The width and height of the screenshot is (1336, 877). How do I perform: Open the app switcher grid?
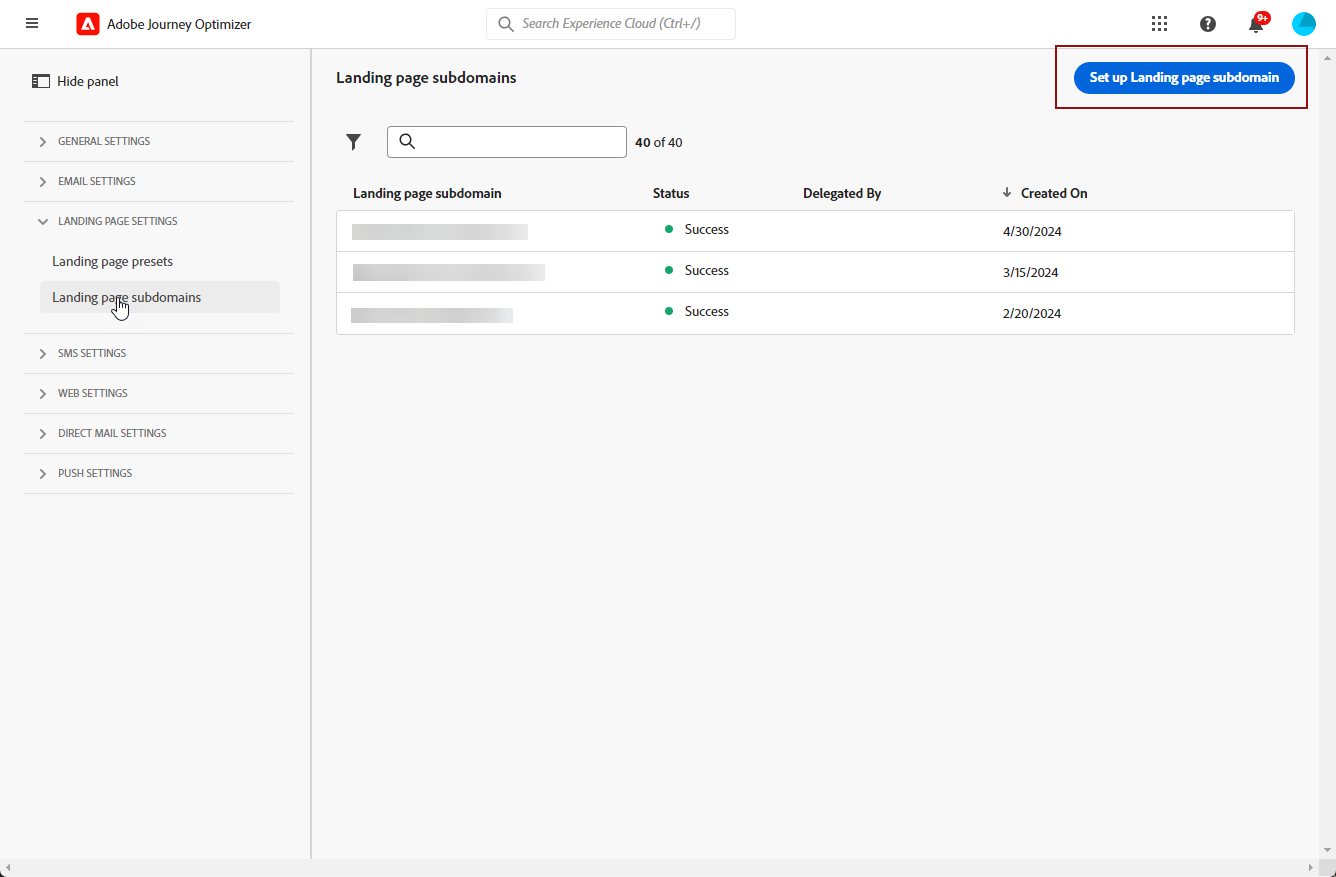coord(1159,24)
